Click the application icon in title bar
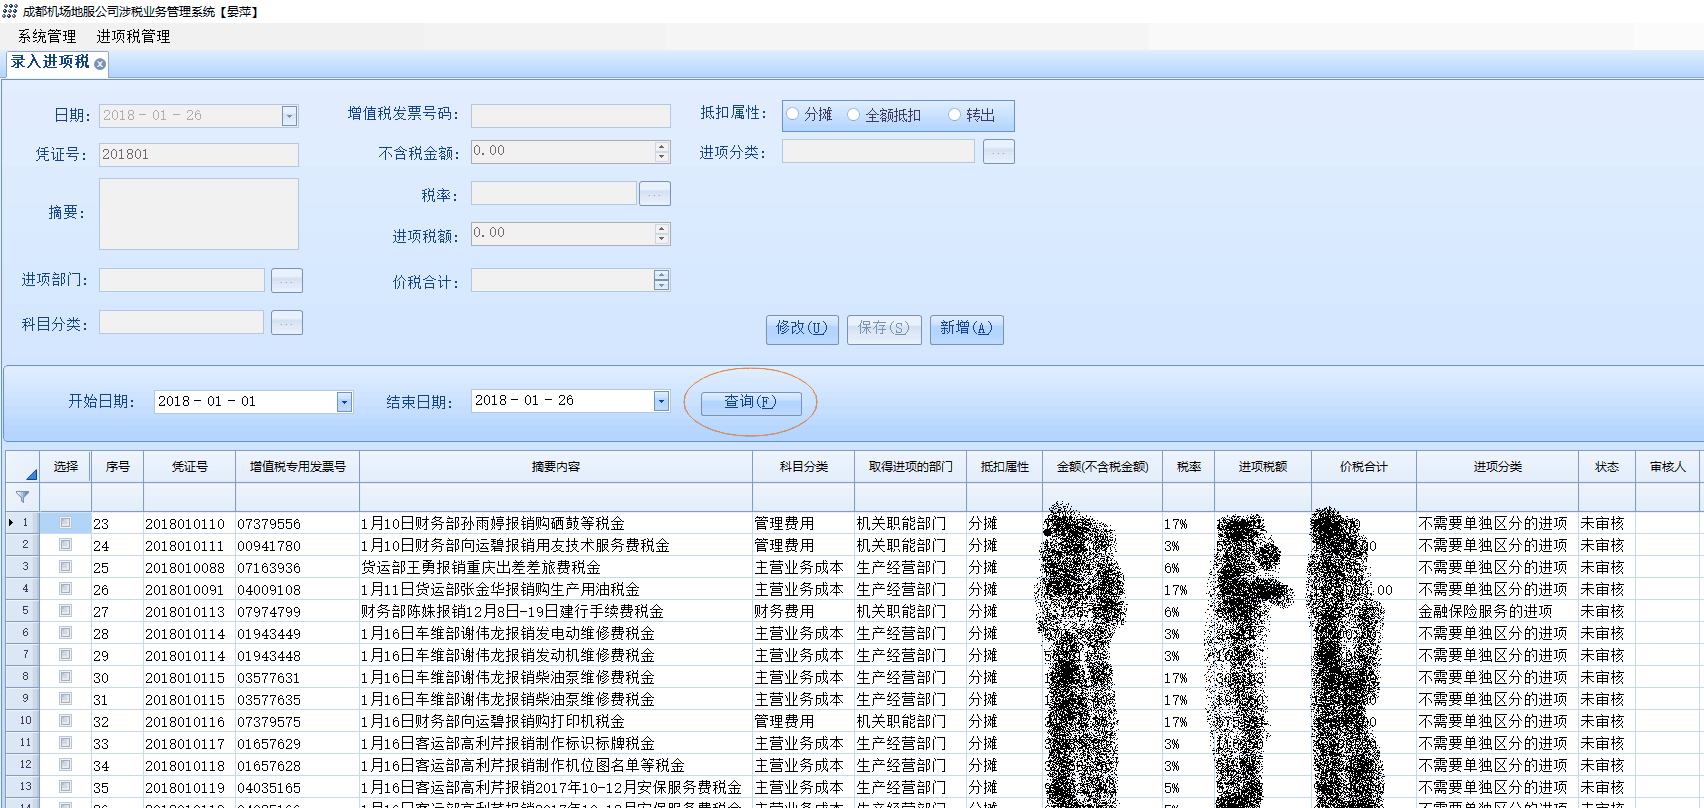Viewport: 1704px width, 808px height. tap(10, 11)
